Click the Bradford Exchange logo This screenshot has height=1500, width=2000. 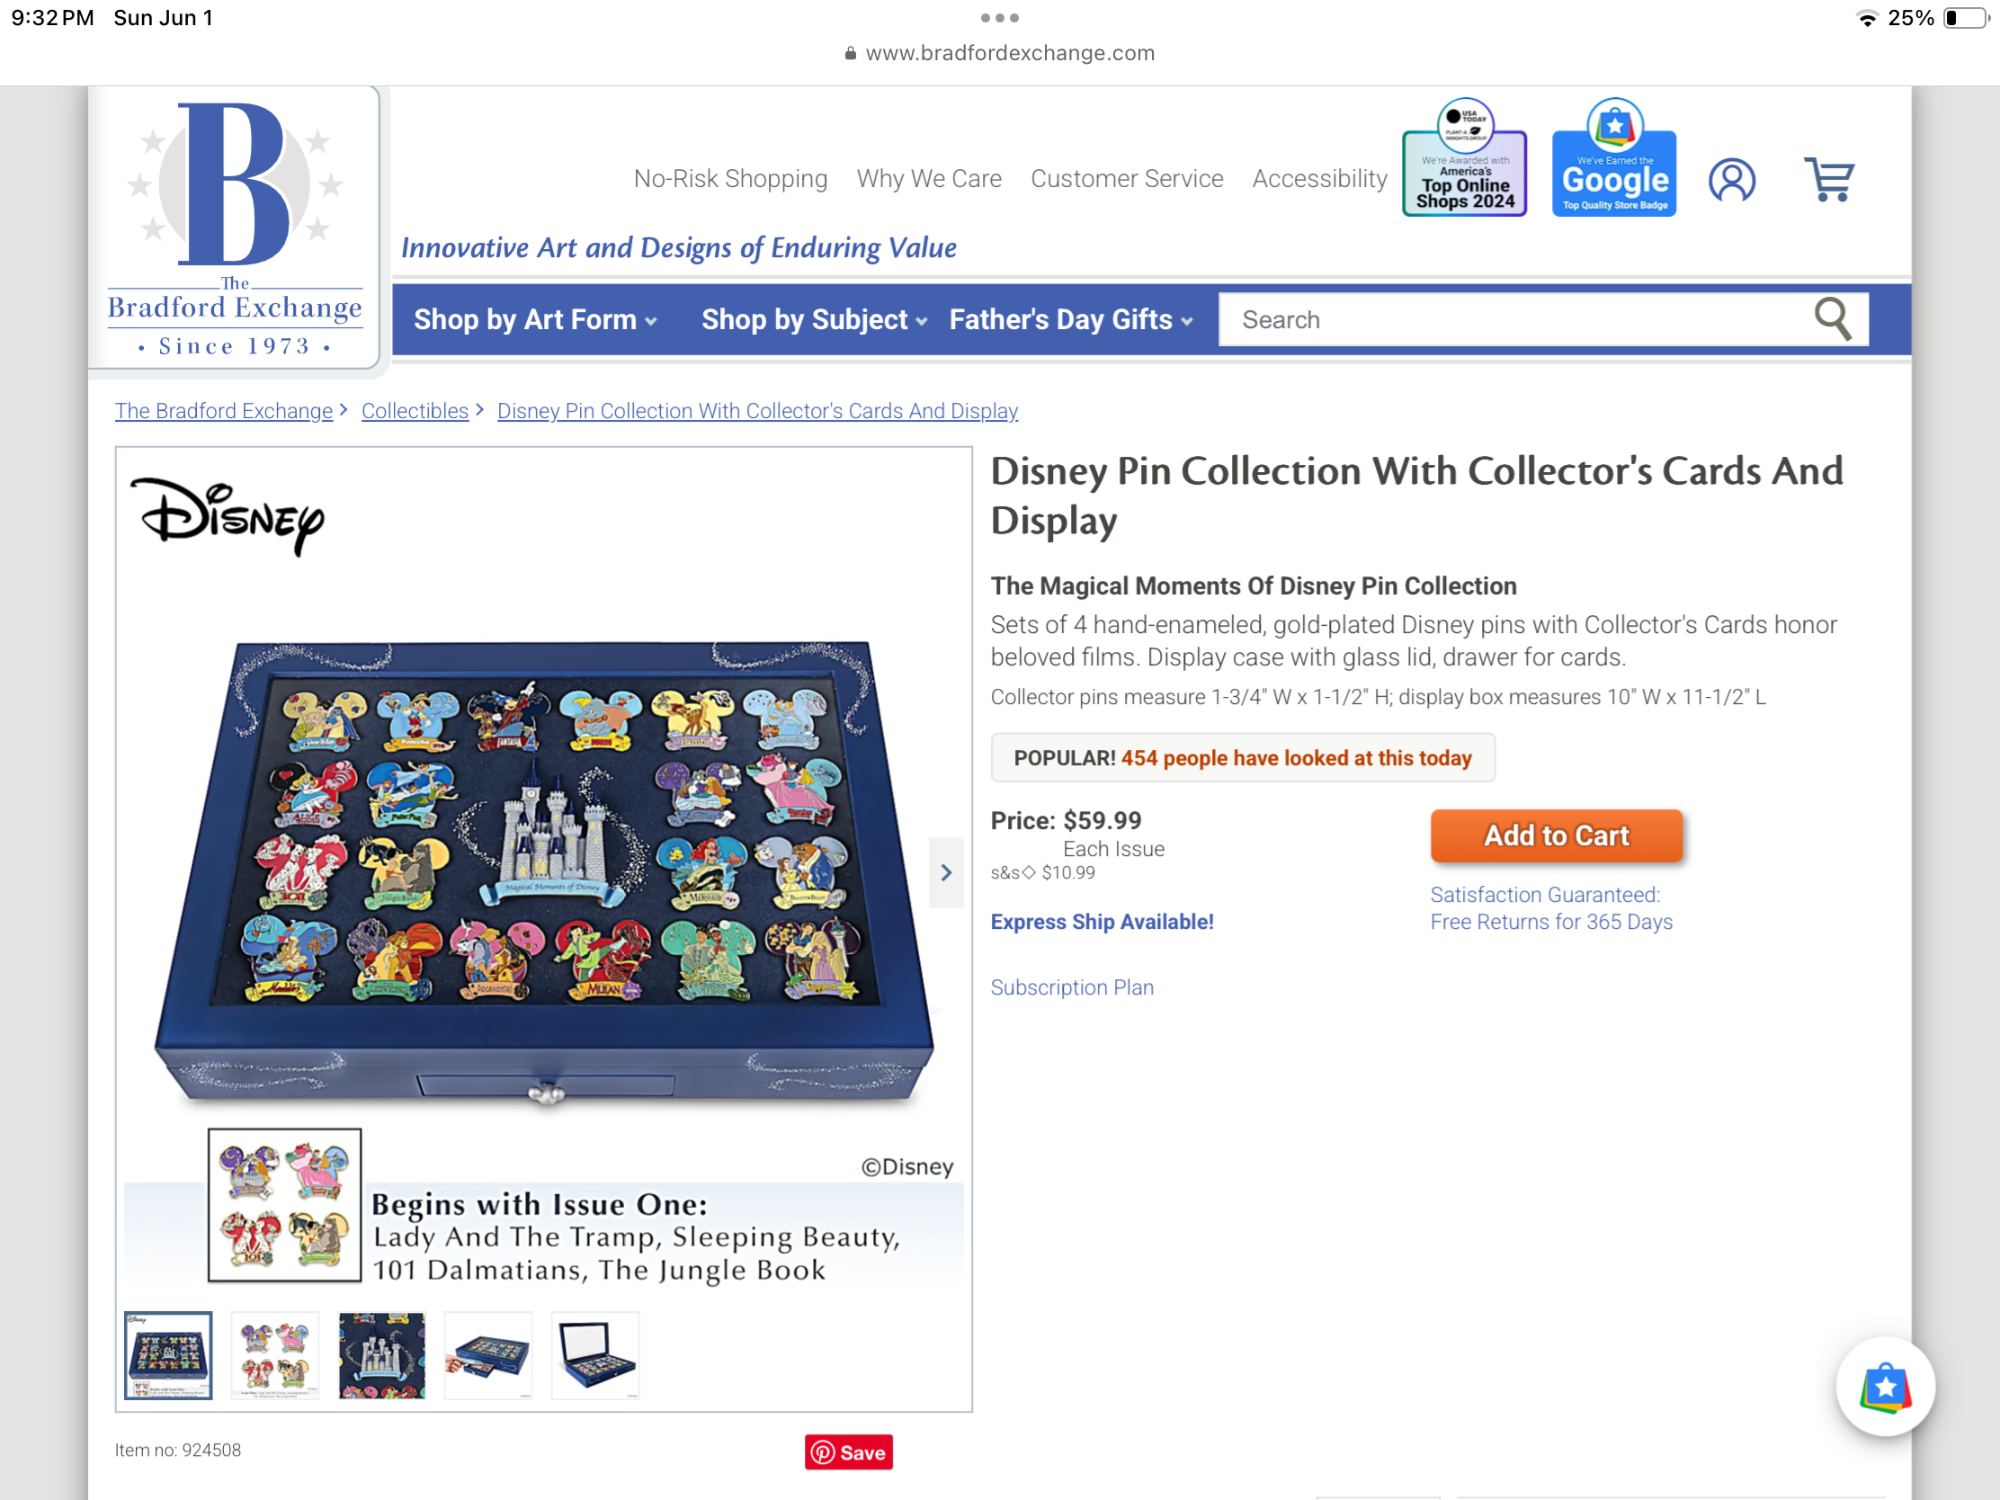[x=235, y=228]
